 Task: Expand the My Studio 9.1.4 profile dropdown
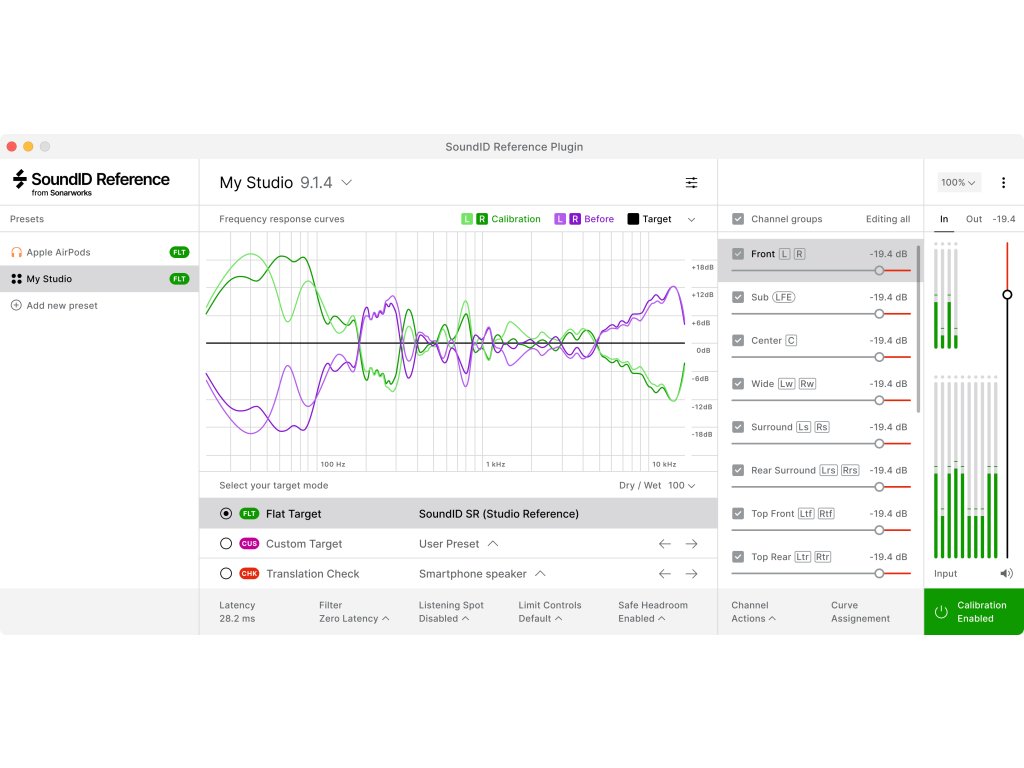tap(346, 183)
